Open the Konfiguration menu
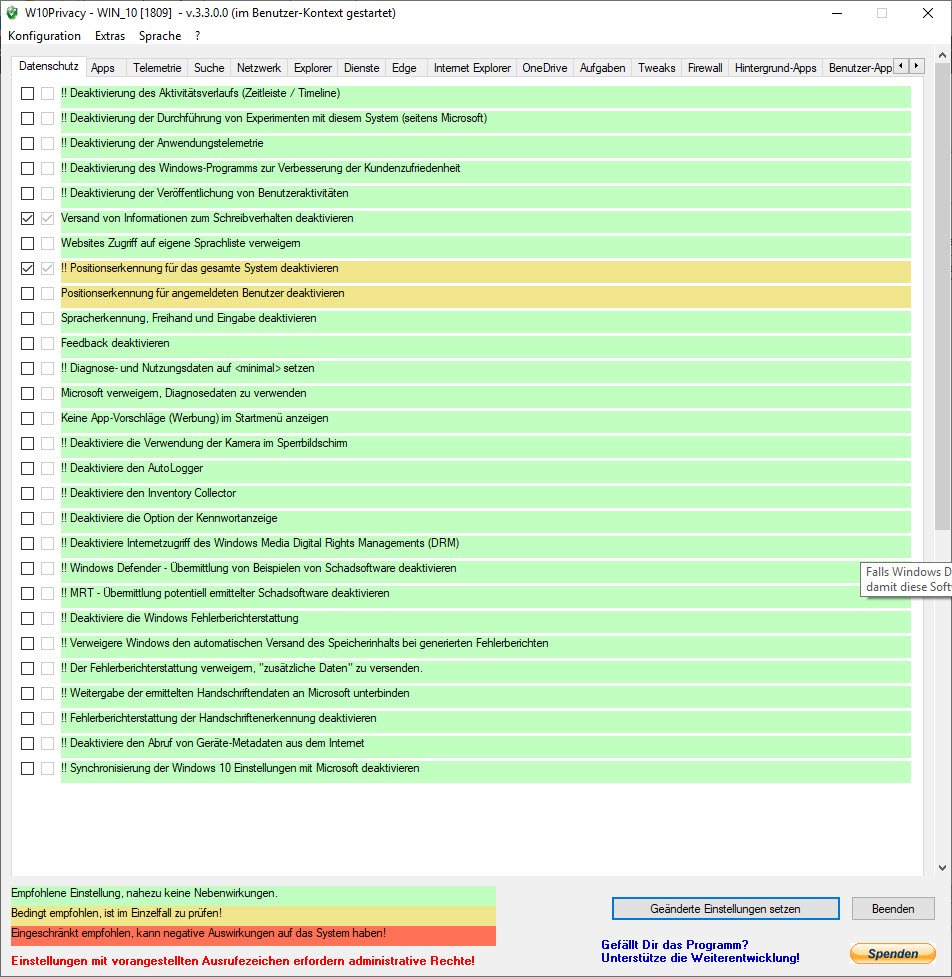 pyautogui.click(x=44, y=36)
